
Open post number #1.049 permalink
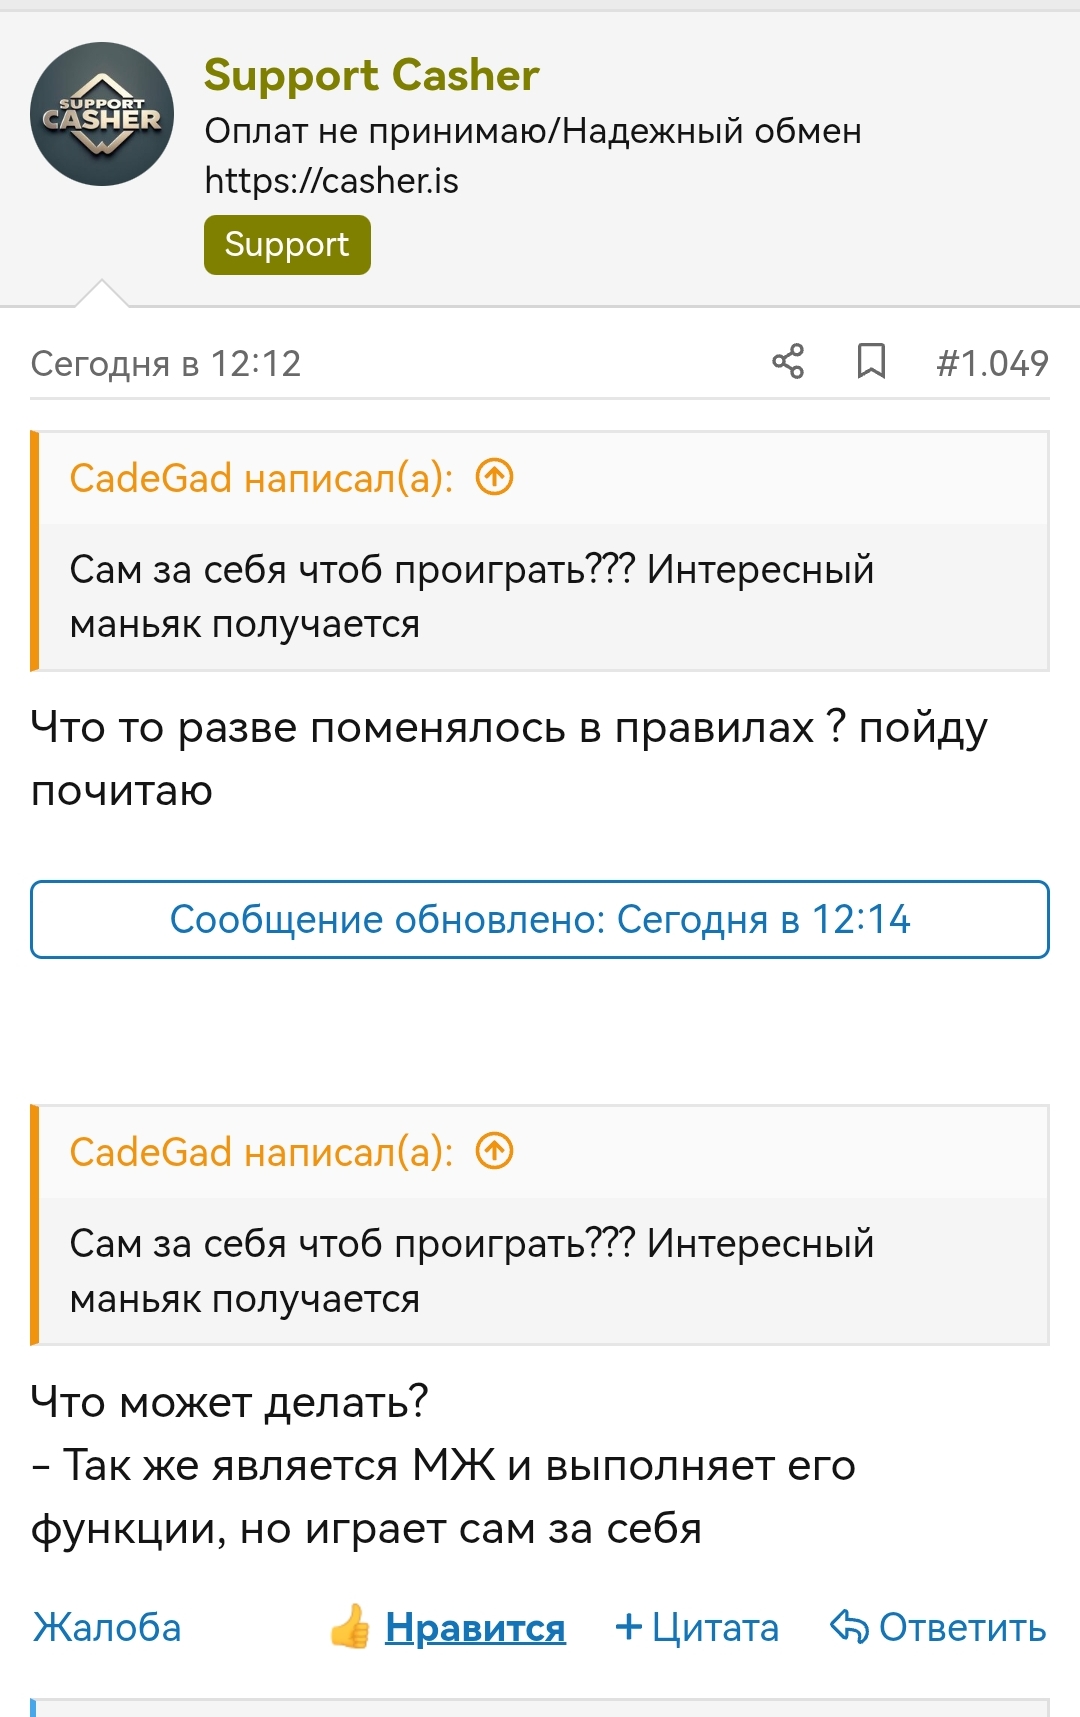coord(992,363)
